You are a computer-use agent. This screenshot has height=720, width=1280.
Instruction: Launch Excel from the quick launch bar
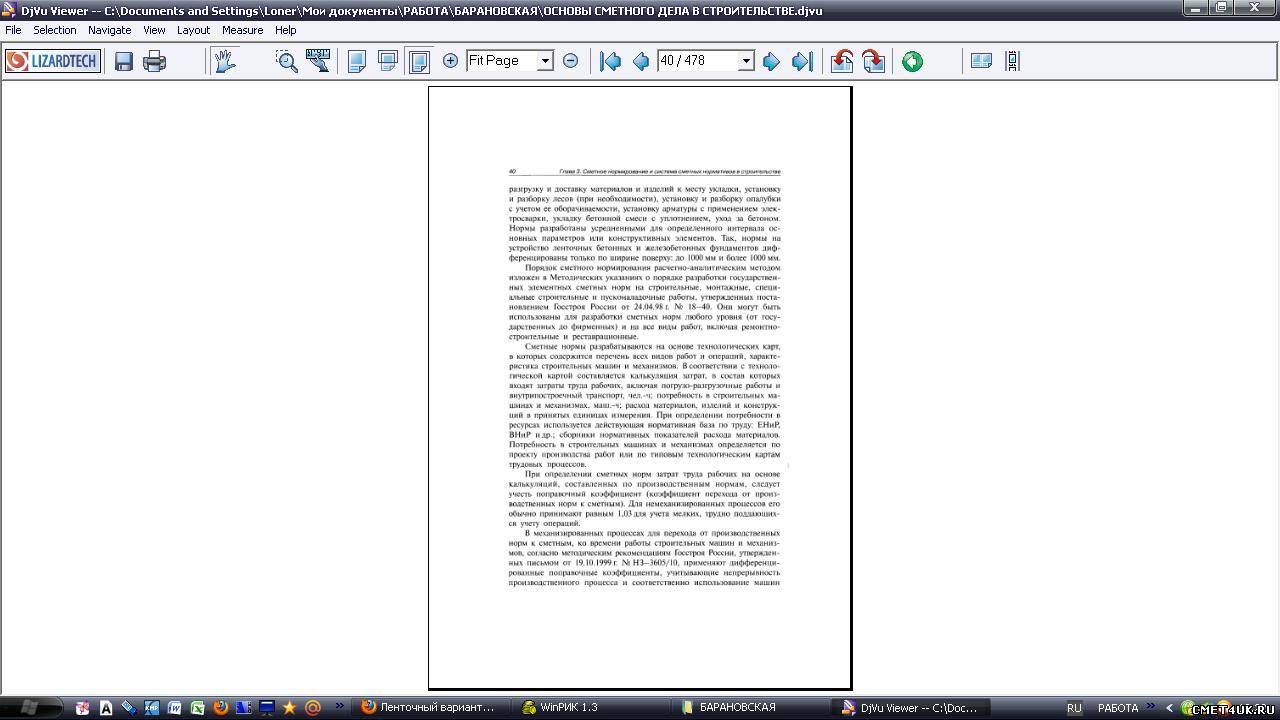point(197,707)
